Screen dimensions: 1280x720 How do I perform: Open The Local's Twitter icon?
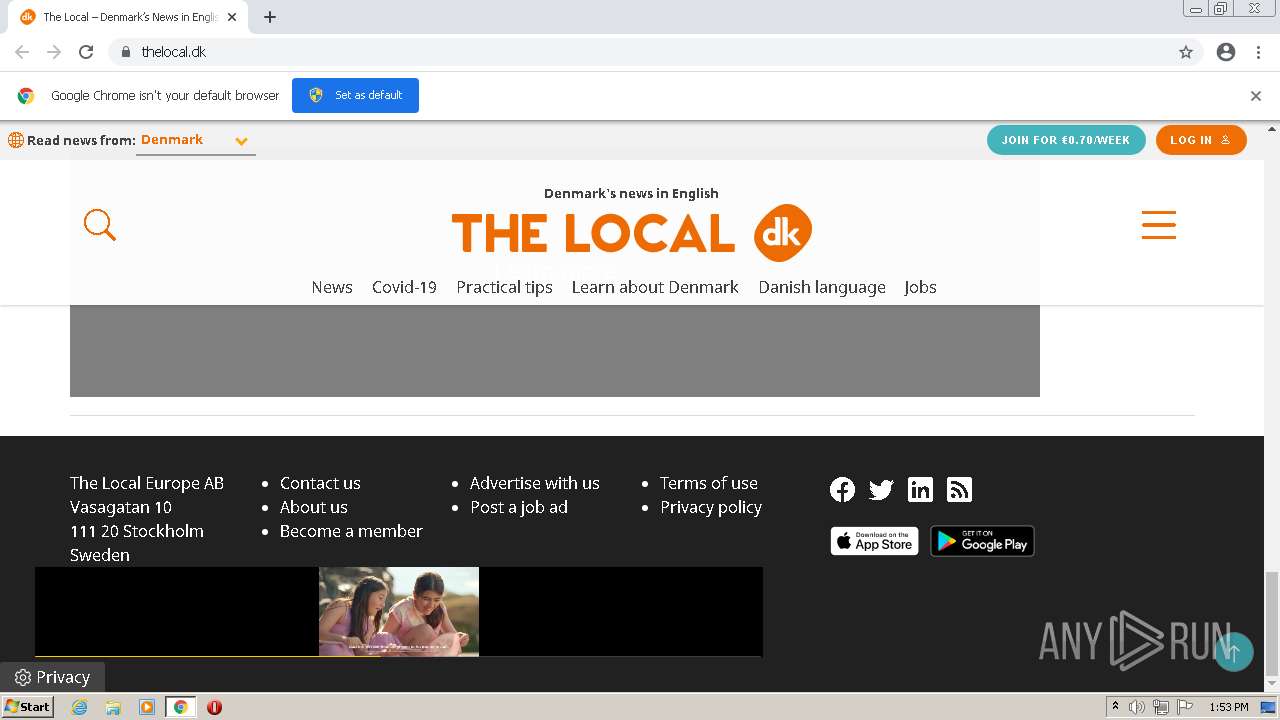[881, 489]
